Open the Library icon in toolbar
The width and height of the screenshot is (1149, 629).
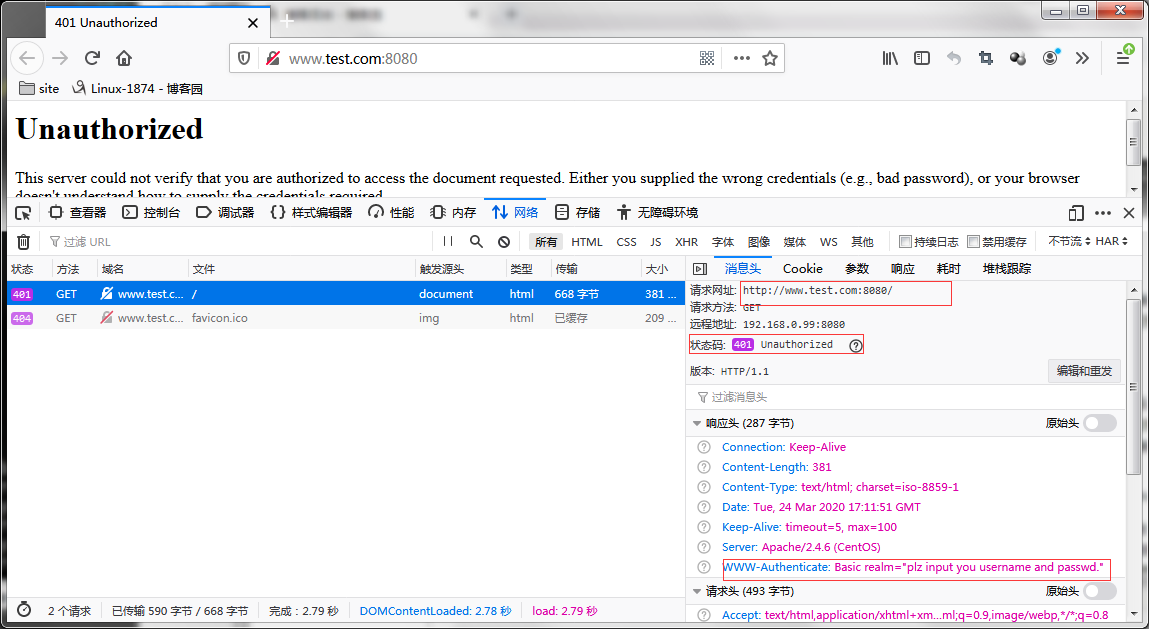click(890, 59)
